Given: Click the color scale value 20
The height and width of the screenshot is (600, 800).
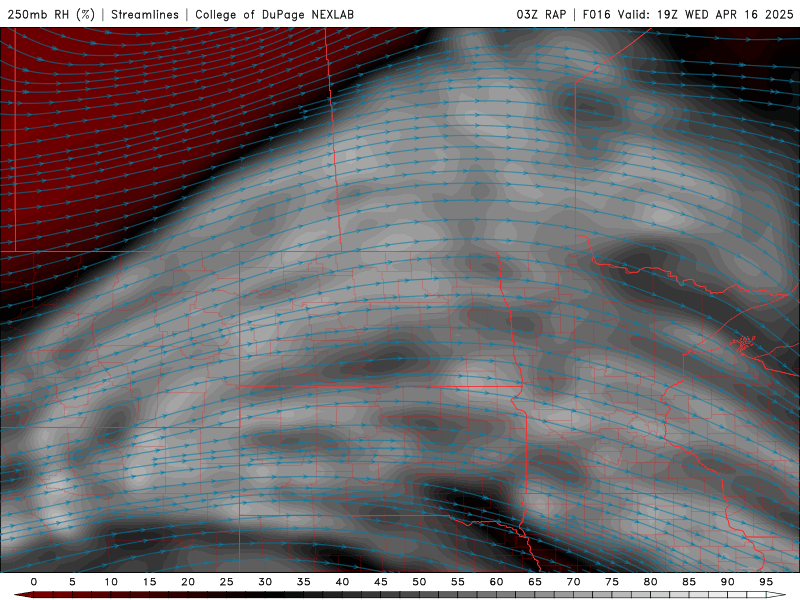Looking at the screenshot, I should [188, 582].
